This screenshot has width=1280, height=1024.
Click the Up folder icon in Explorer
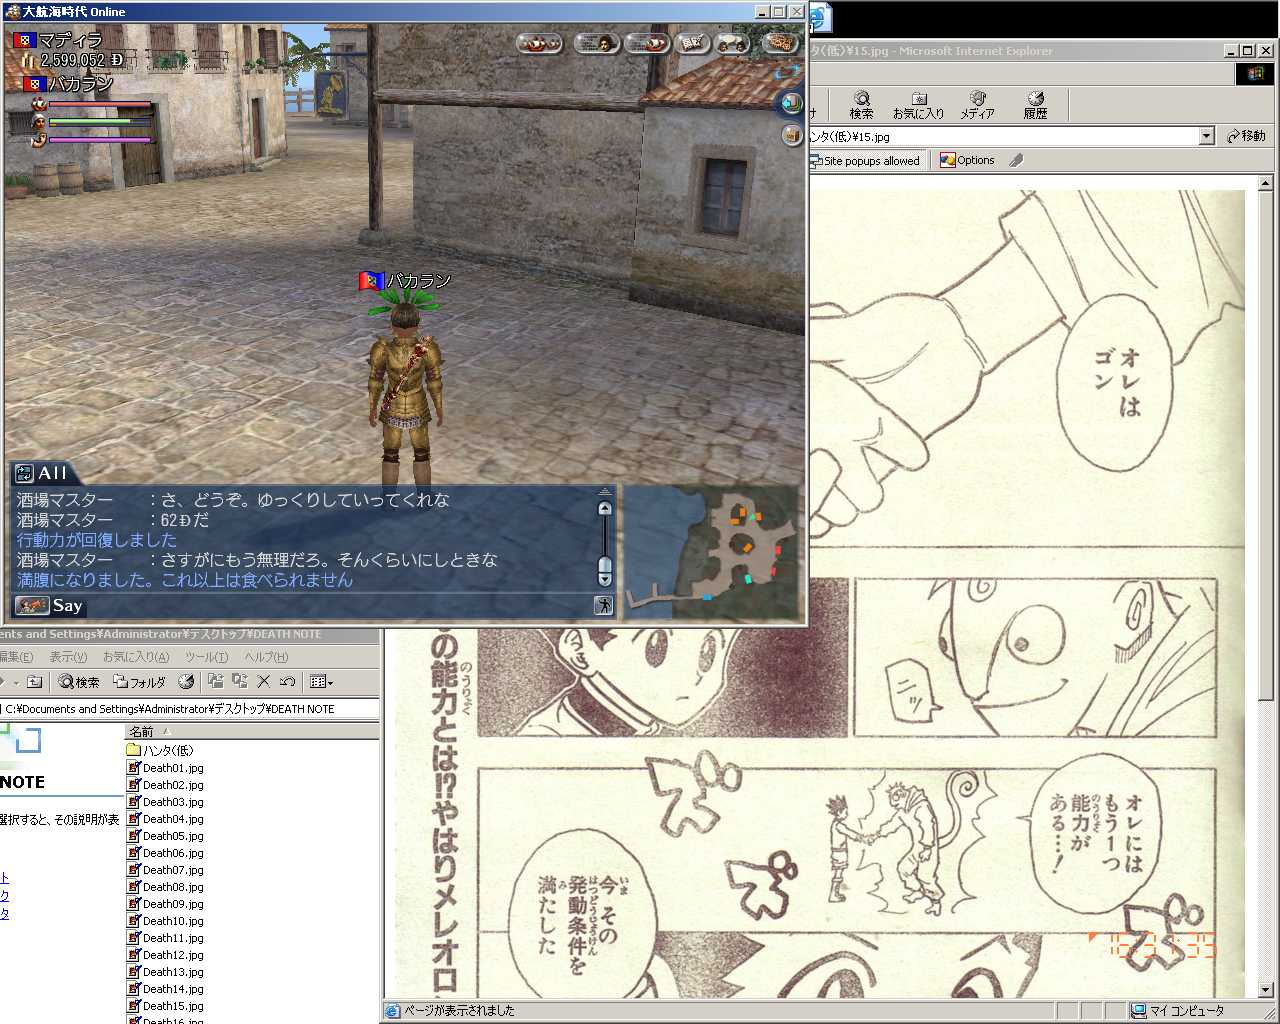pyautogui.click(x=34, y=682)
